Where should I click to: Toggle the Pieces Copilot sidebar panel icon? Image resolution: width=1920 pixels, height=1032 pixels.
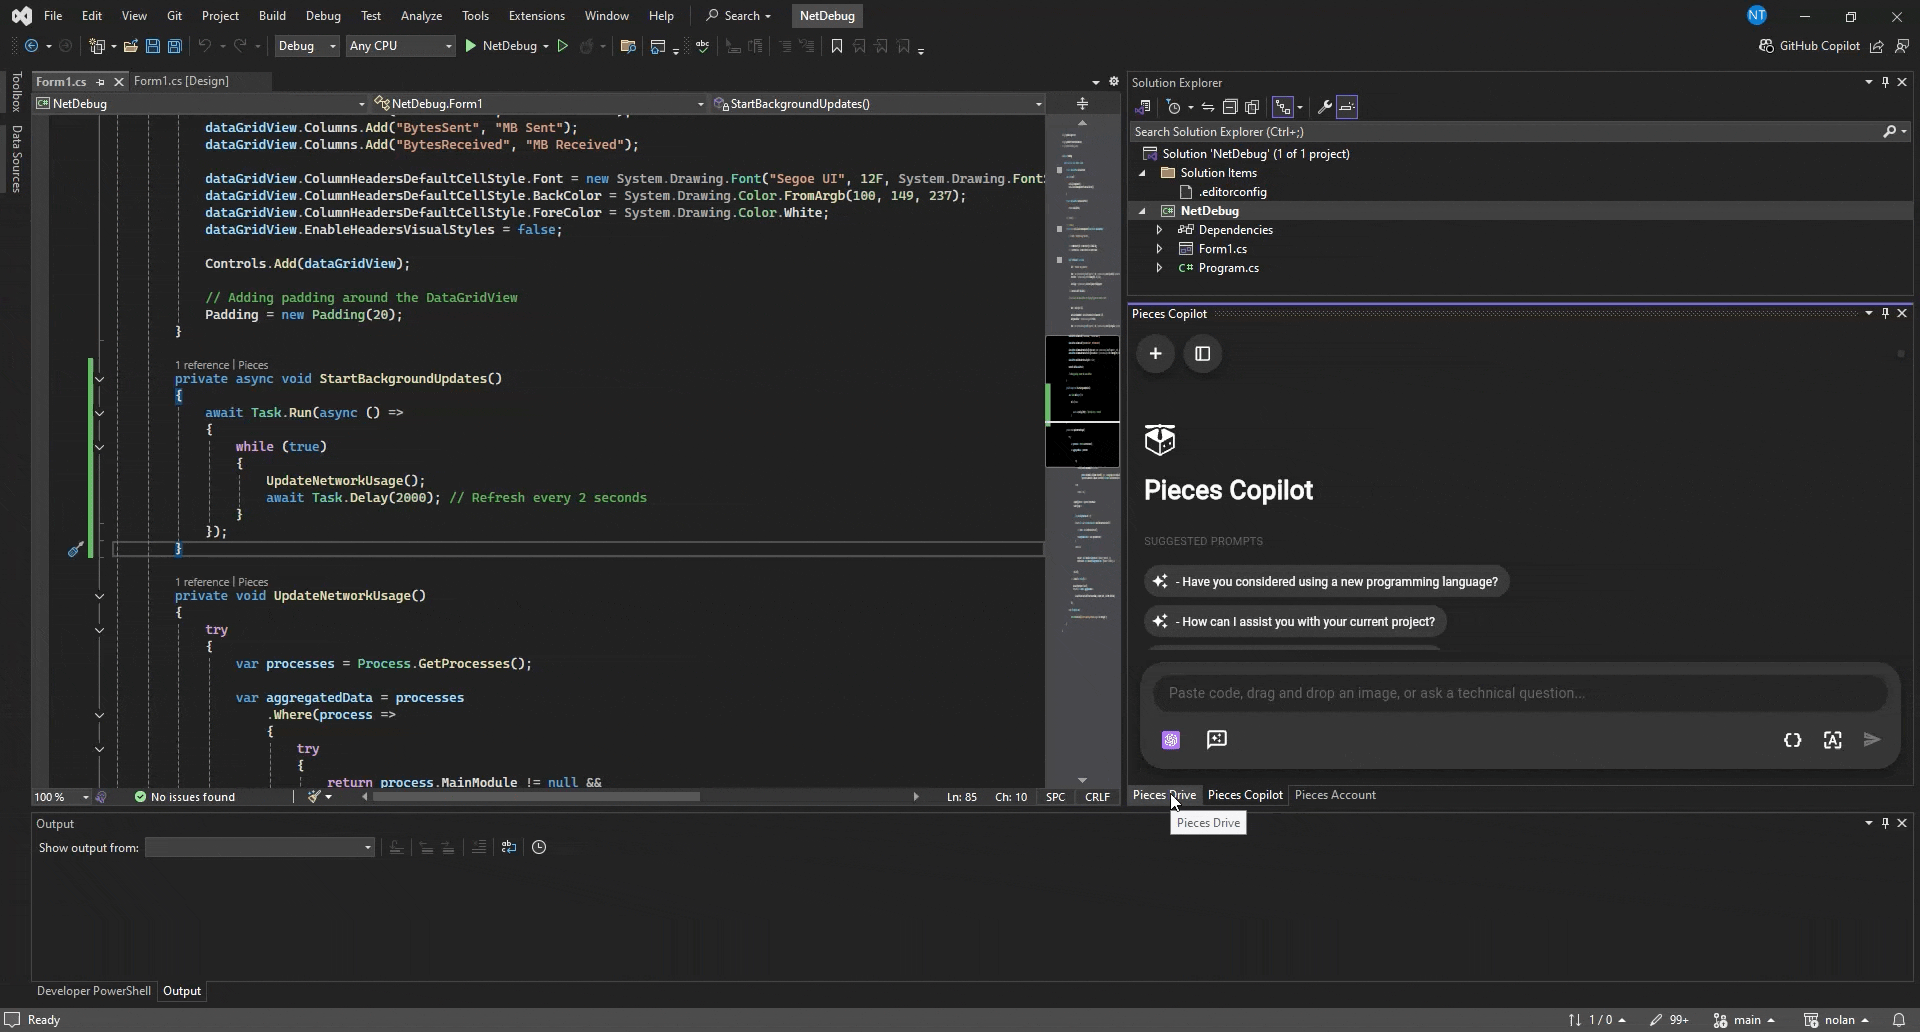[x=1203, y=354]
